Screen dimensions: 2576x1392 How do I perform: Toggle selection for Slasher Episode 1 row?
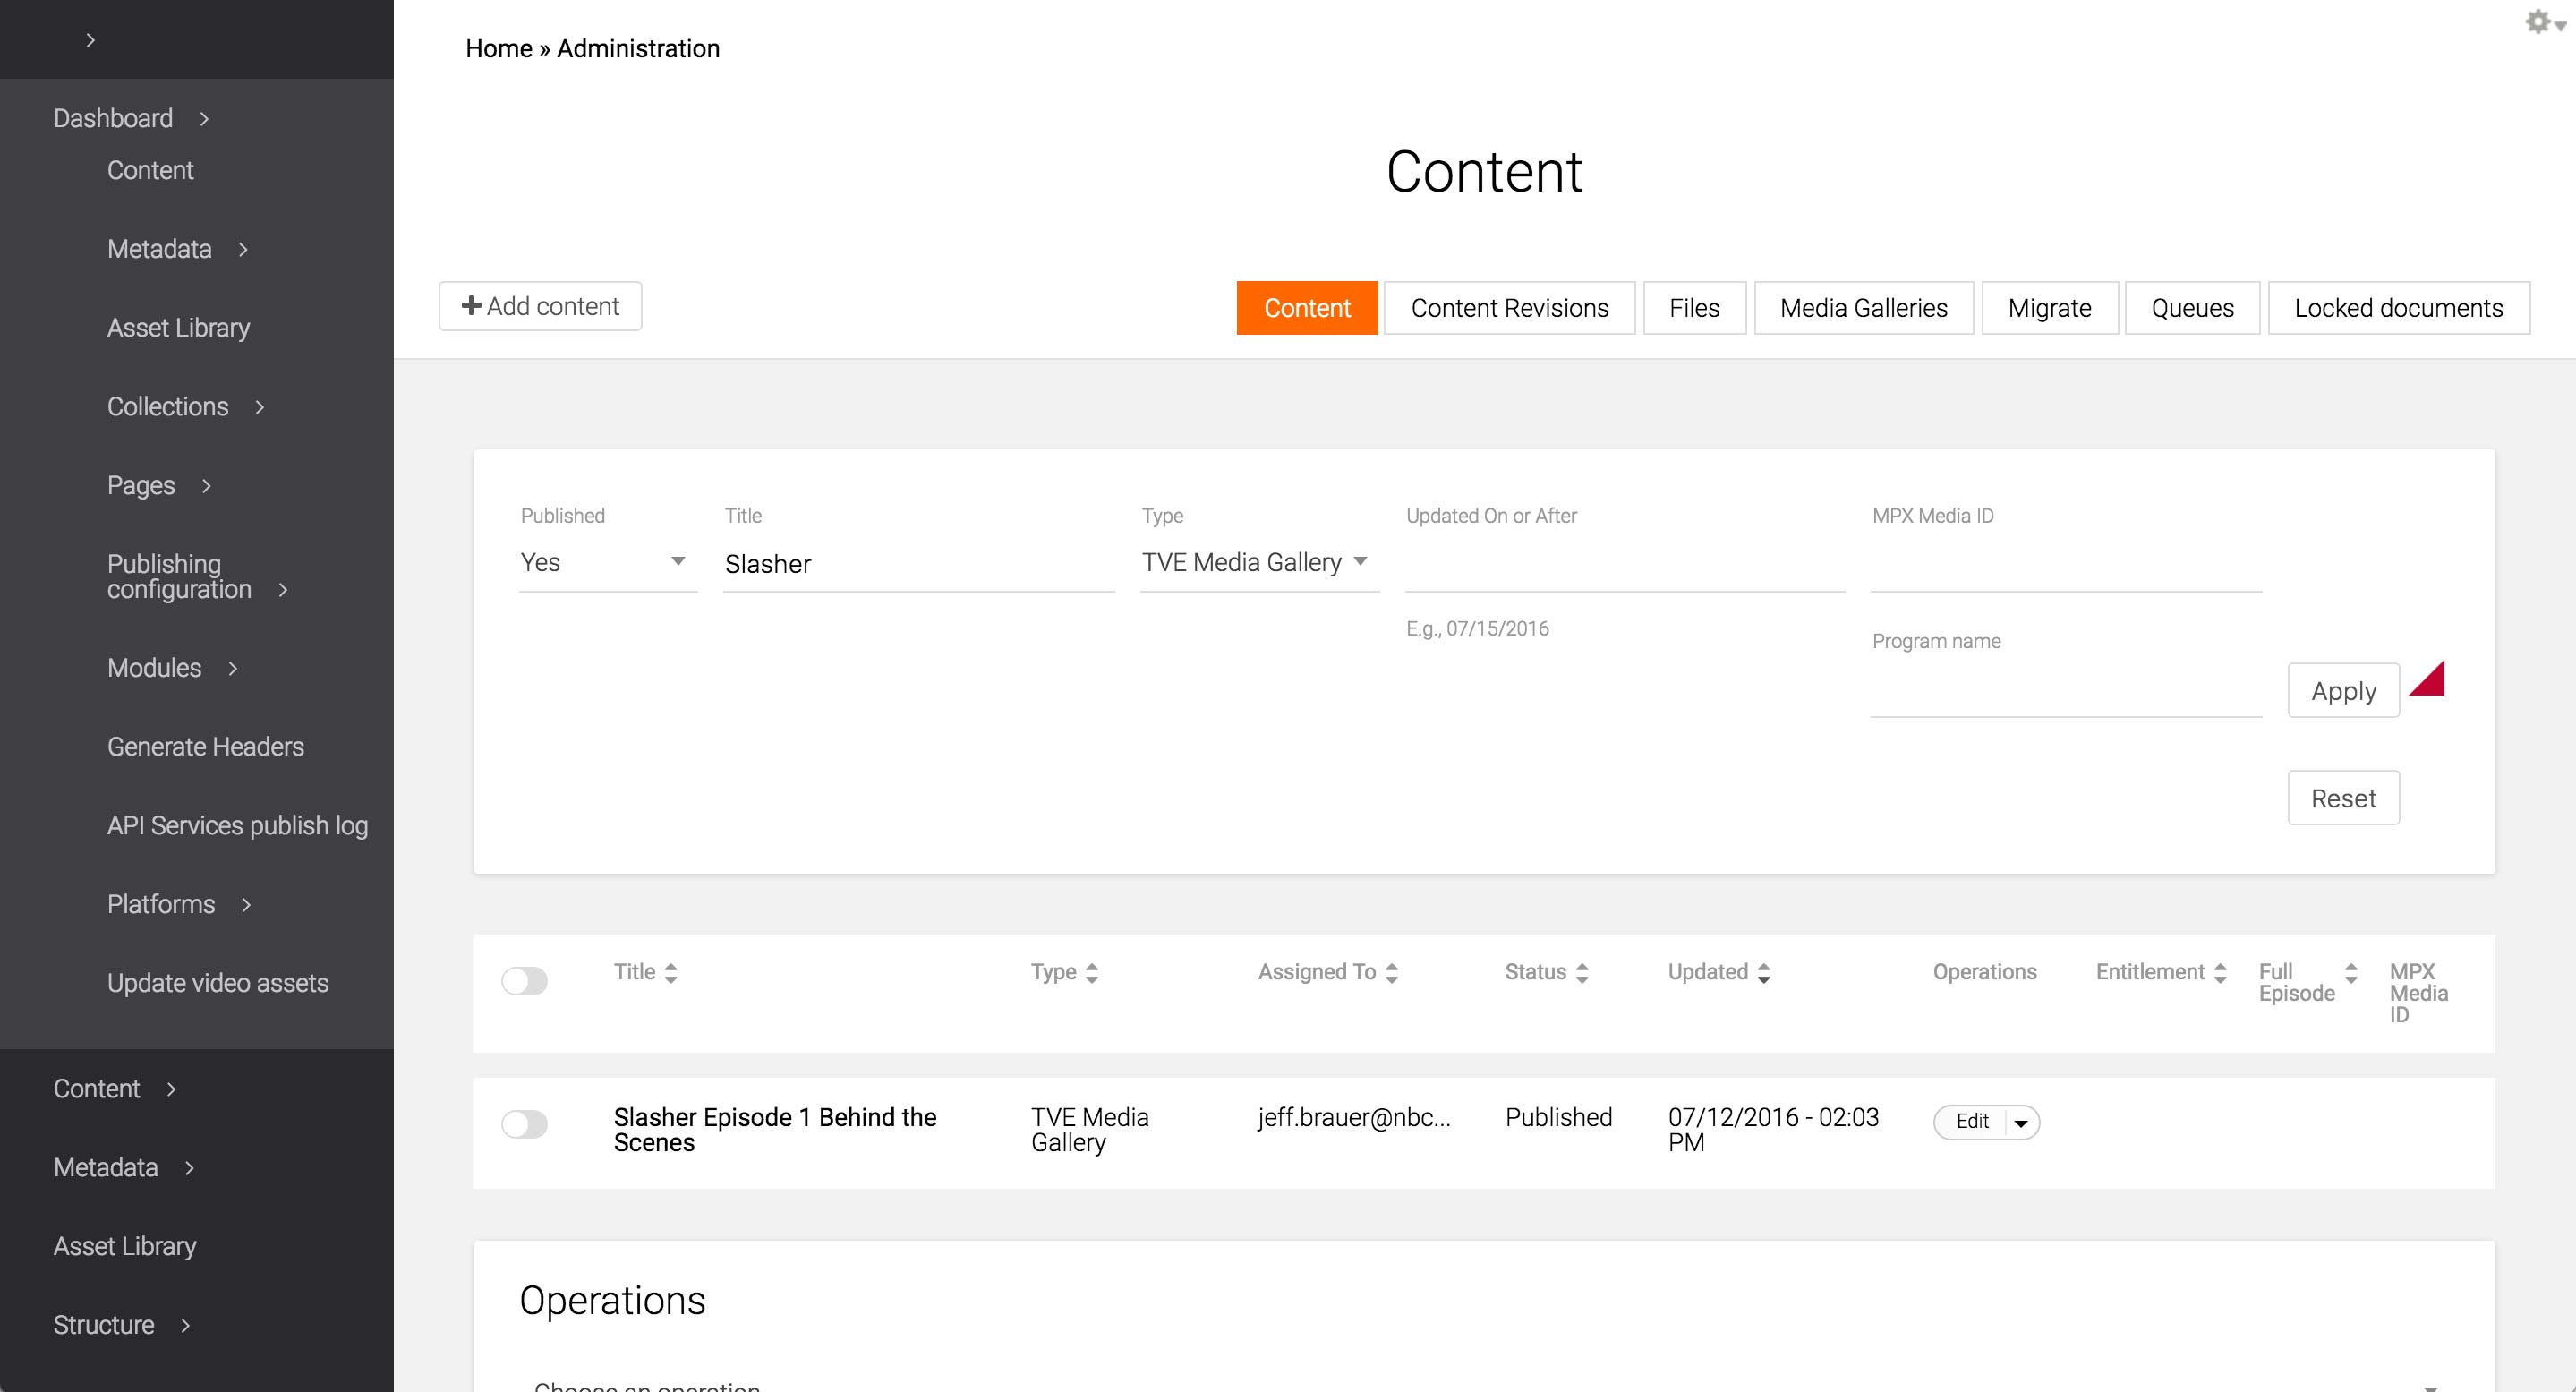[x=524, y=1124]
